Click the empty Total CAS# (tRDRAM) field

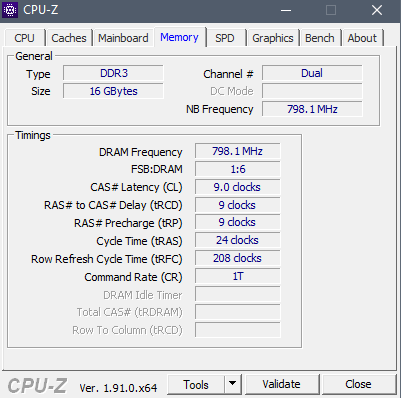pos(238,312)
